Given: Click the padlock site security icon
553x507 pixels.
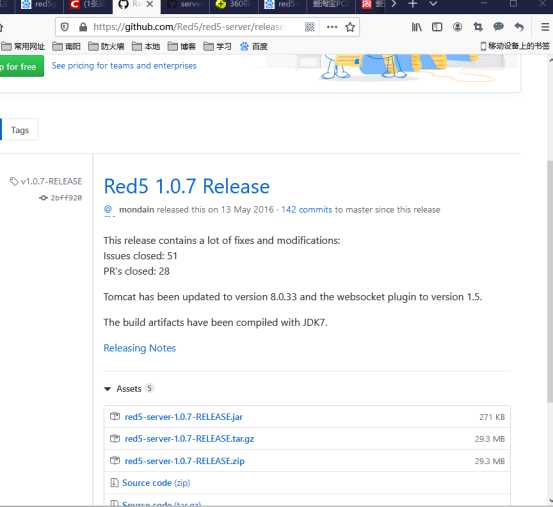Looking at the screenshot, I should tap(83, 27).
